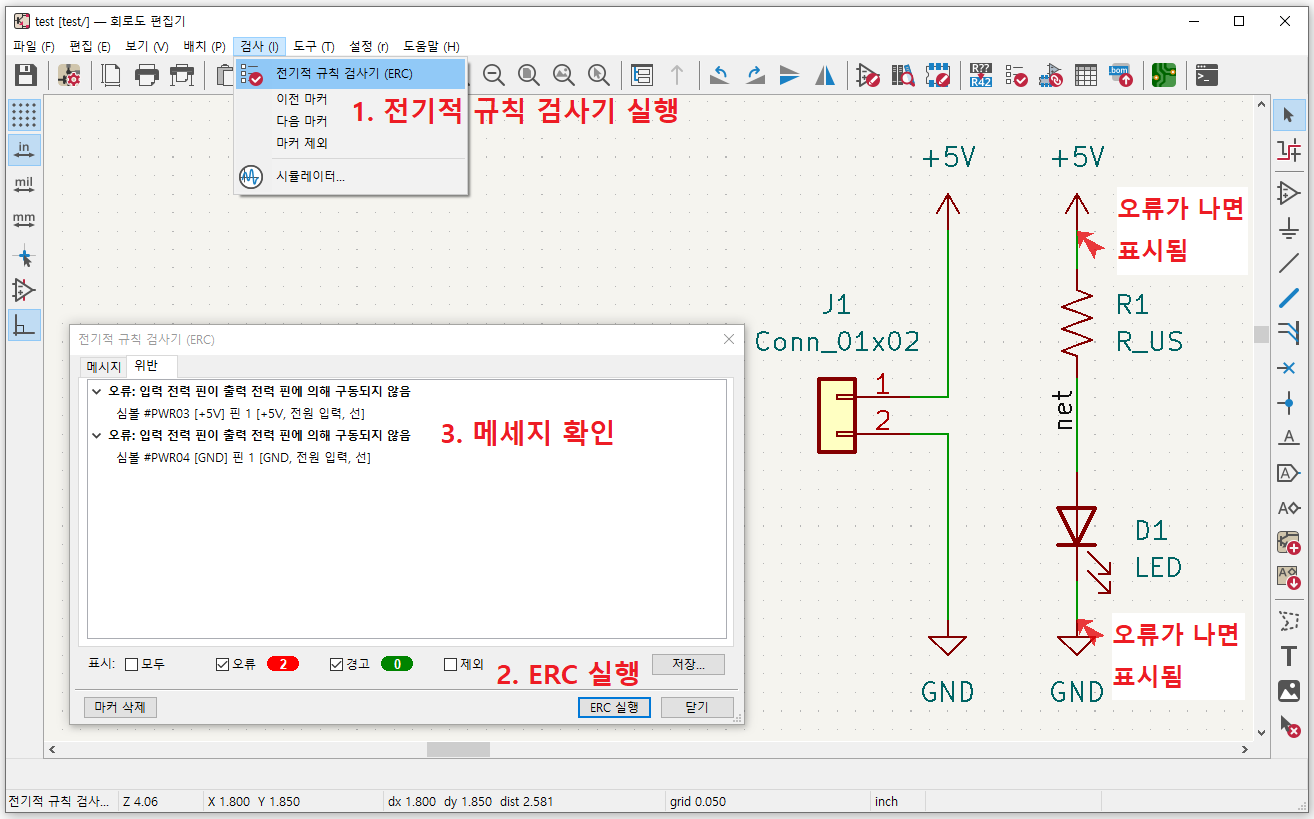Collapse the first ERC error entry
This screenshot has height=819, width=1314.
96,392
